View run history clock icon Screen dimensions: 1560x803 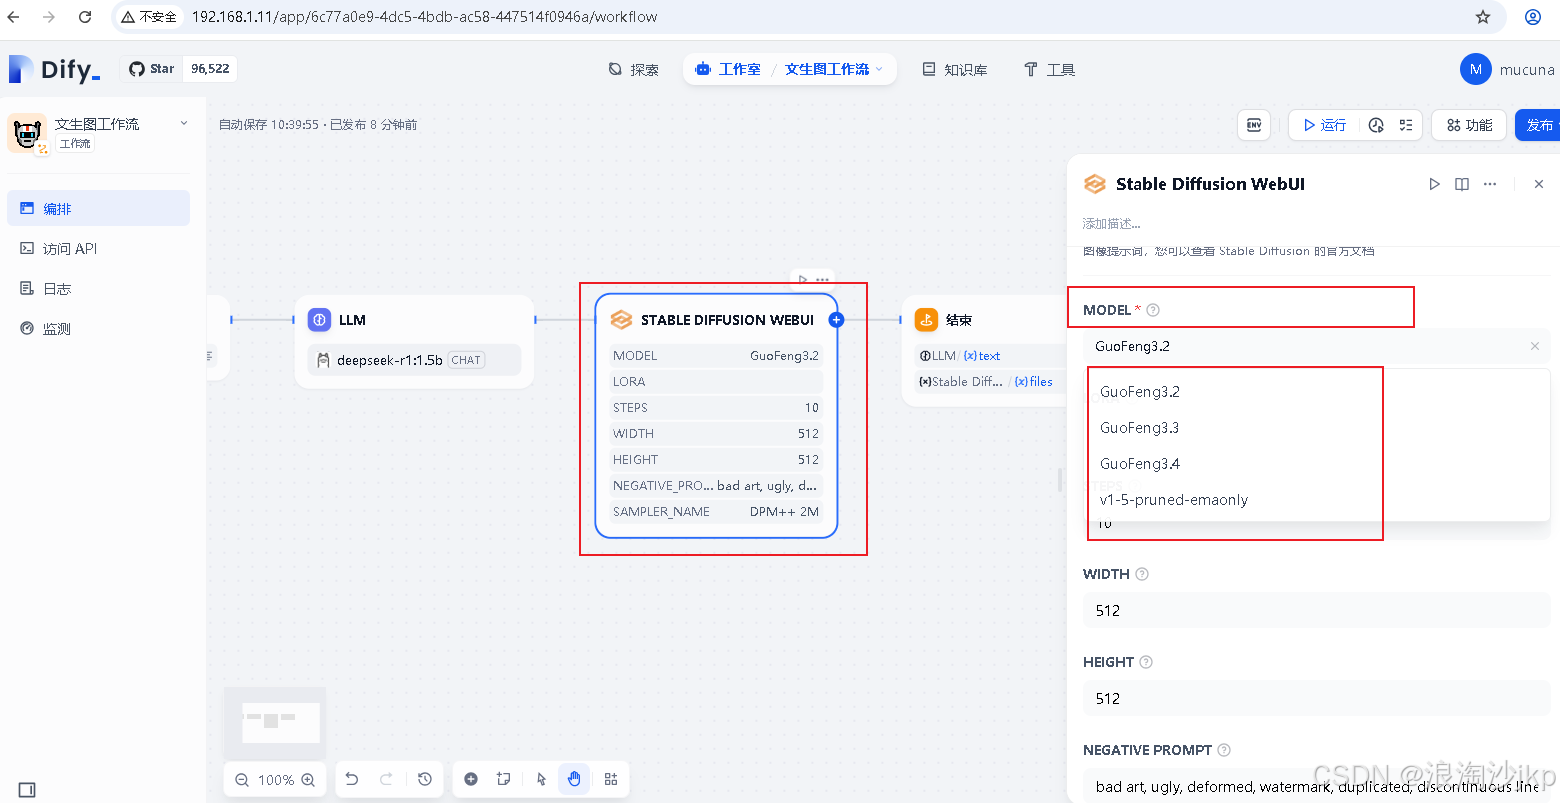[x=1376, y=125]
